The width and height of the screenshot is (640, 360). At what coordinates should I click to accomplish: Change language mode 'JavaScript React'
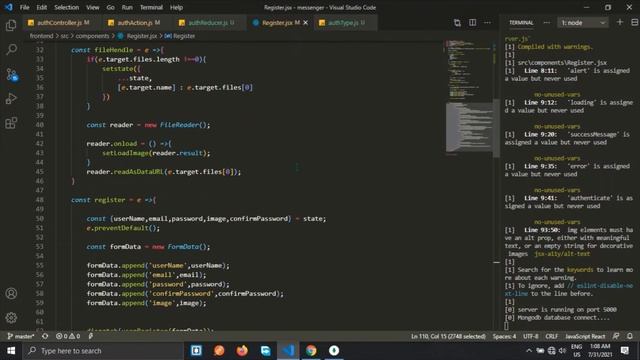[585, 336]
